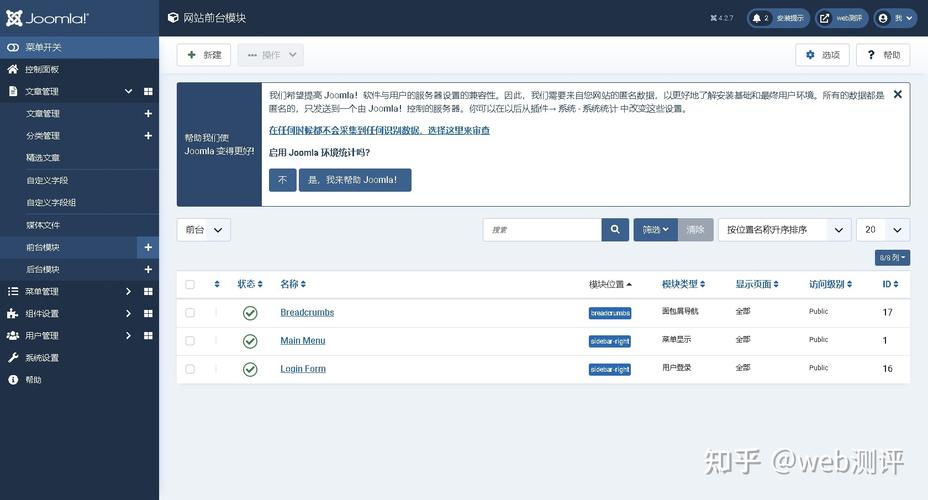Open the 组件设置 dashboard grid icon
928x500 pixels.
(148, 314)
